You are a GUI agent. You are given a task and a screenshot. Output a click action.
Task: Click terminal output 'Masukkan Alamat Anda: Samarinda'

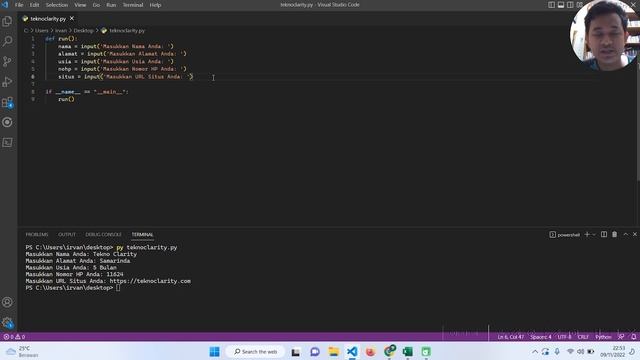click(78, 261)
